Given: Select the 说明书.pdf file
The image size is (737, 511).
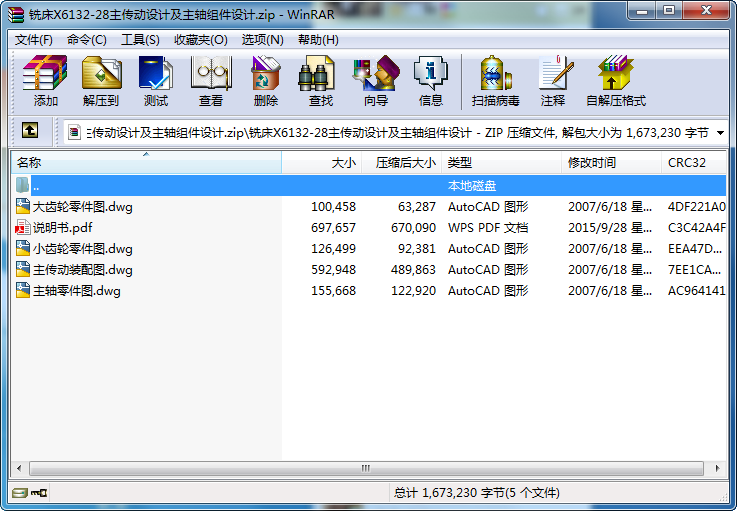Looking at the screenshot, I should pyautogui.click(x=62, y=228).
